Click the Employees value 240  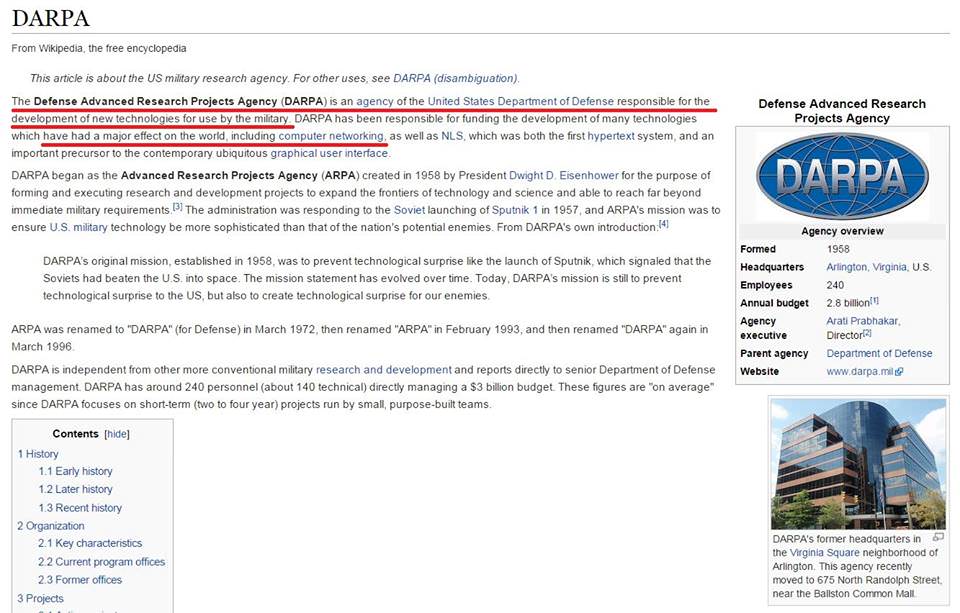[835, 285]
